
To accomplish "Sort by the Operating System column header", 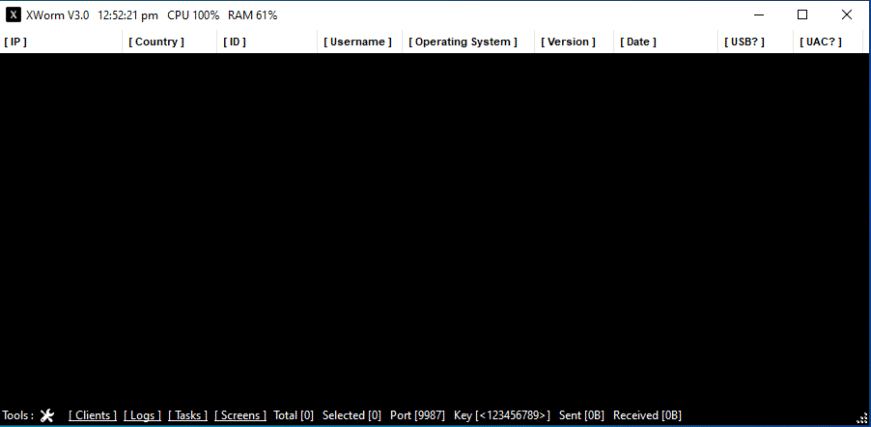I will tap(468, 42).
